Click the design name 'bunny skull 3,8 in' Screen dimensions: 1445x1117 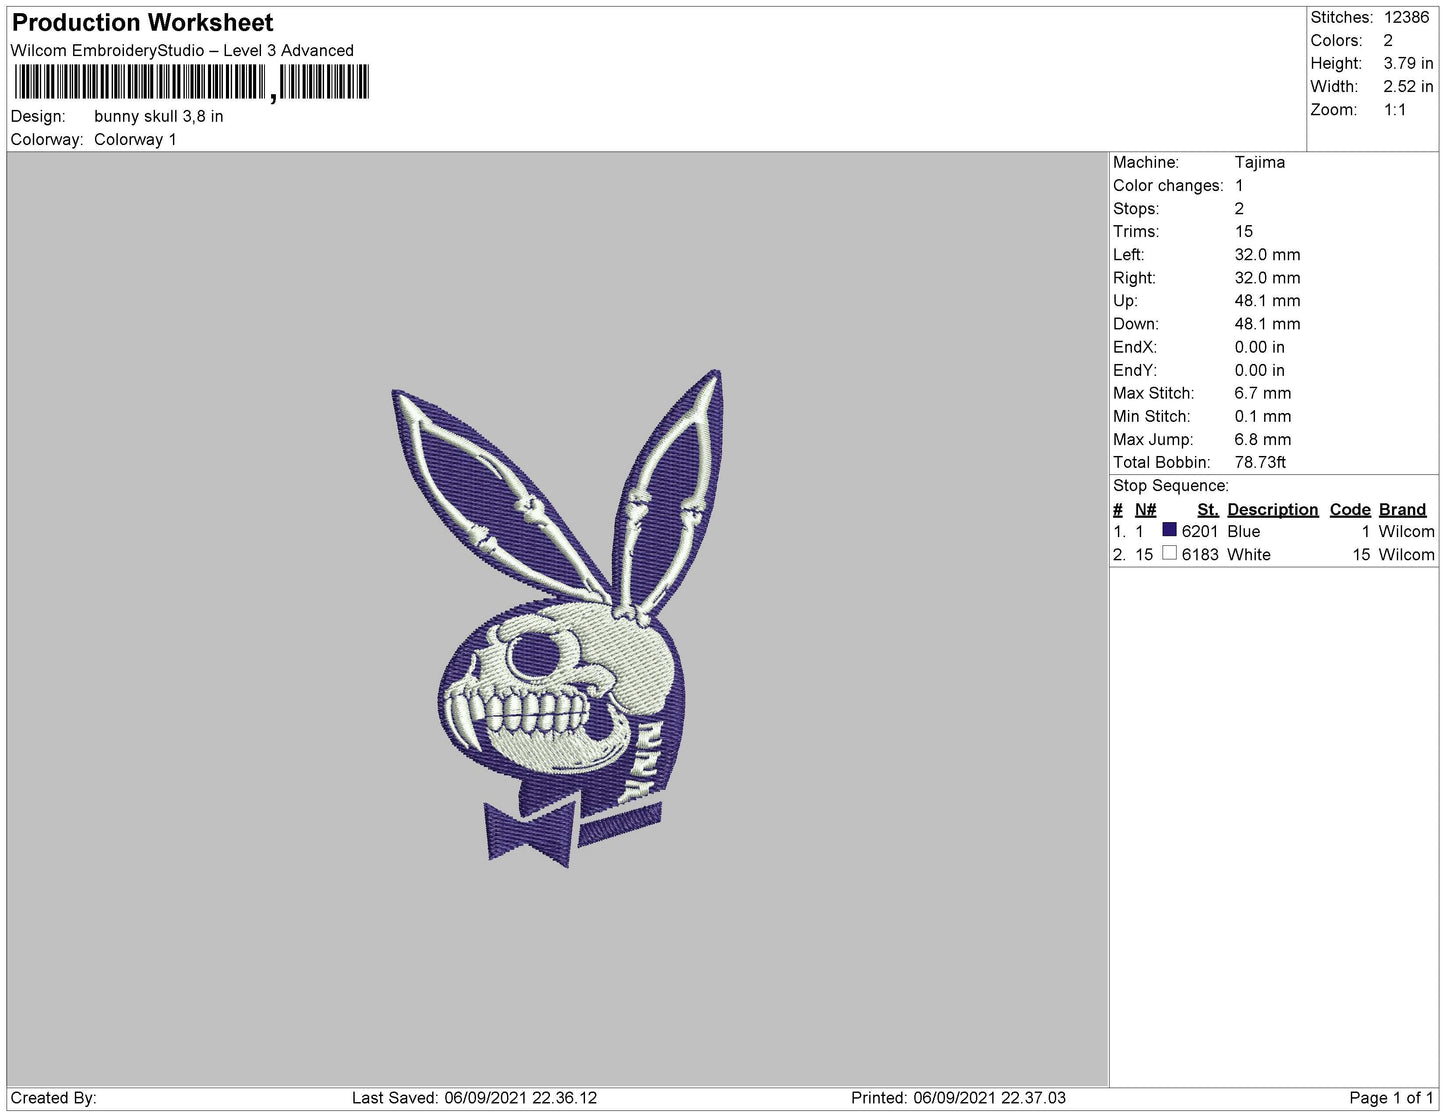tap(159, 116)
